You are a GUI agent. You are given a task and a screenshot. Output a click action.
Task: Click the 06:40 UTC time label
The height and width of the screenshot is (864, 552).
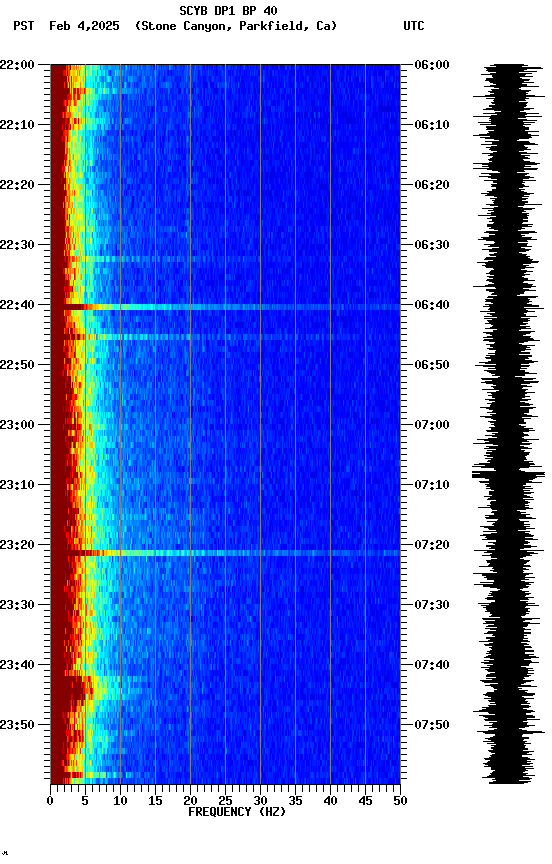[432, 305]
